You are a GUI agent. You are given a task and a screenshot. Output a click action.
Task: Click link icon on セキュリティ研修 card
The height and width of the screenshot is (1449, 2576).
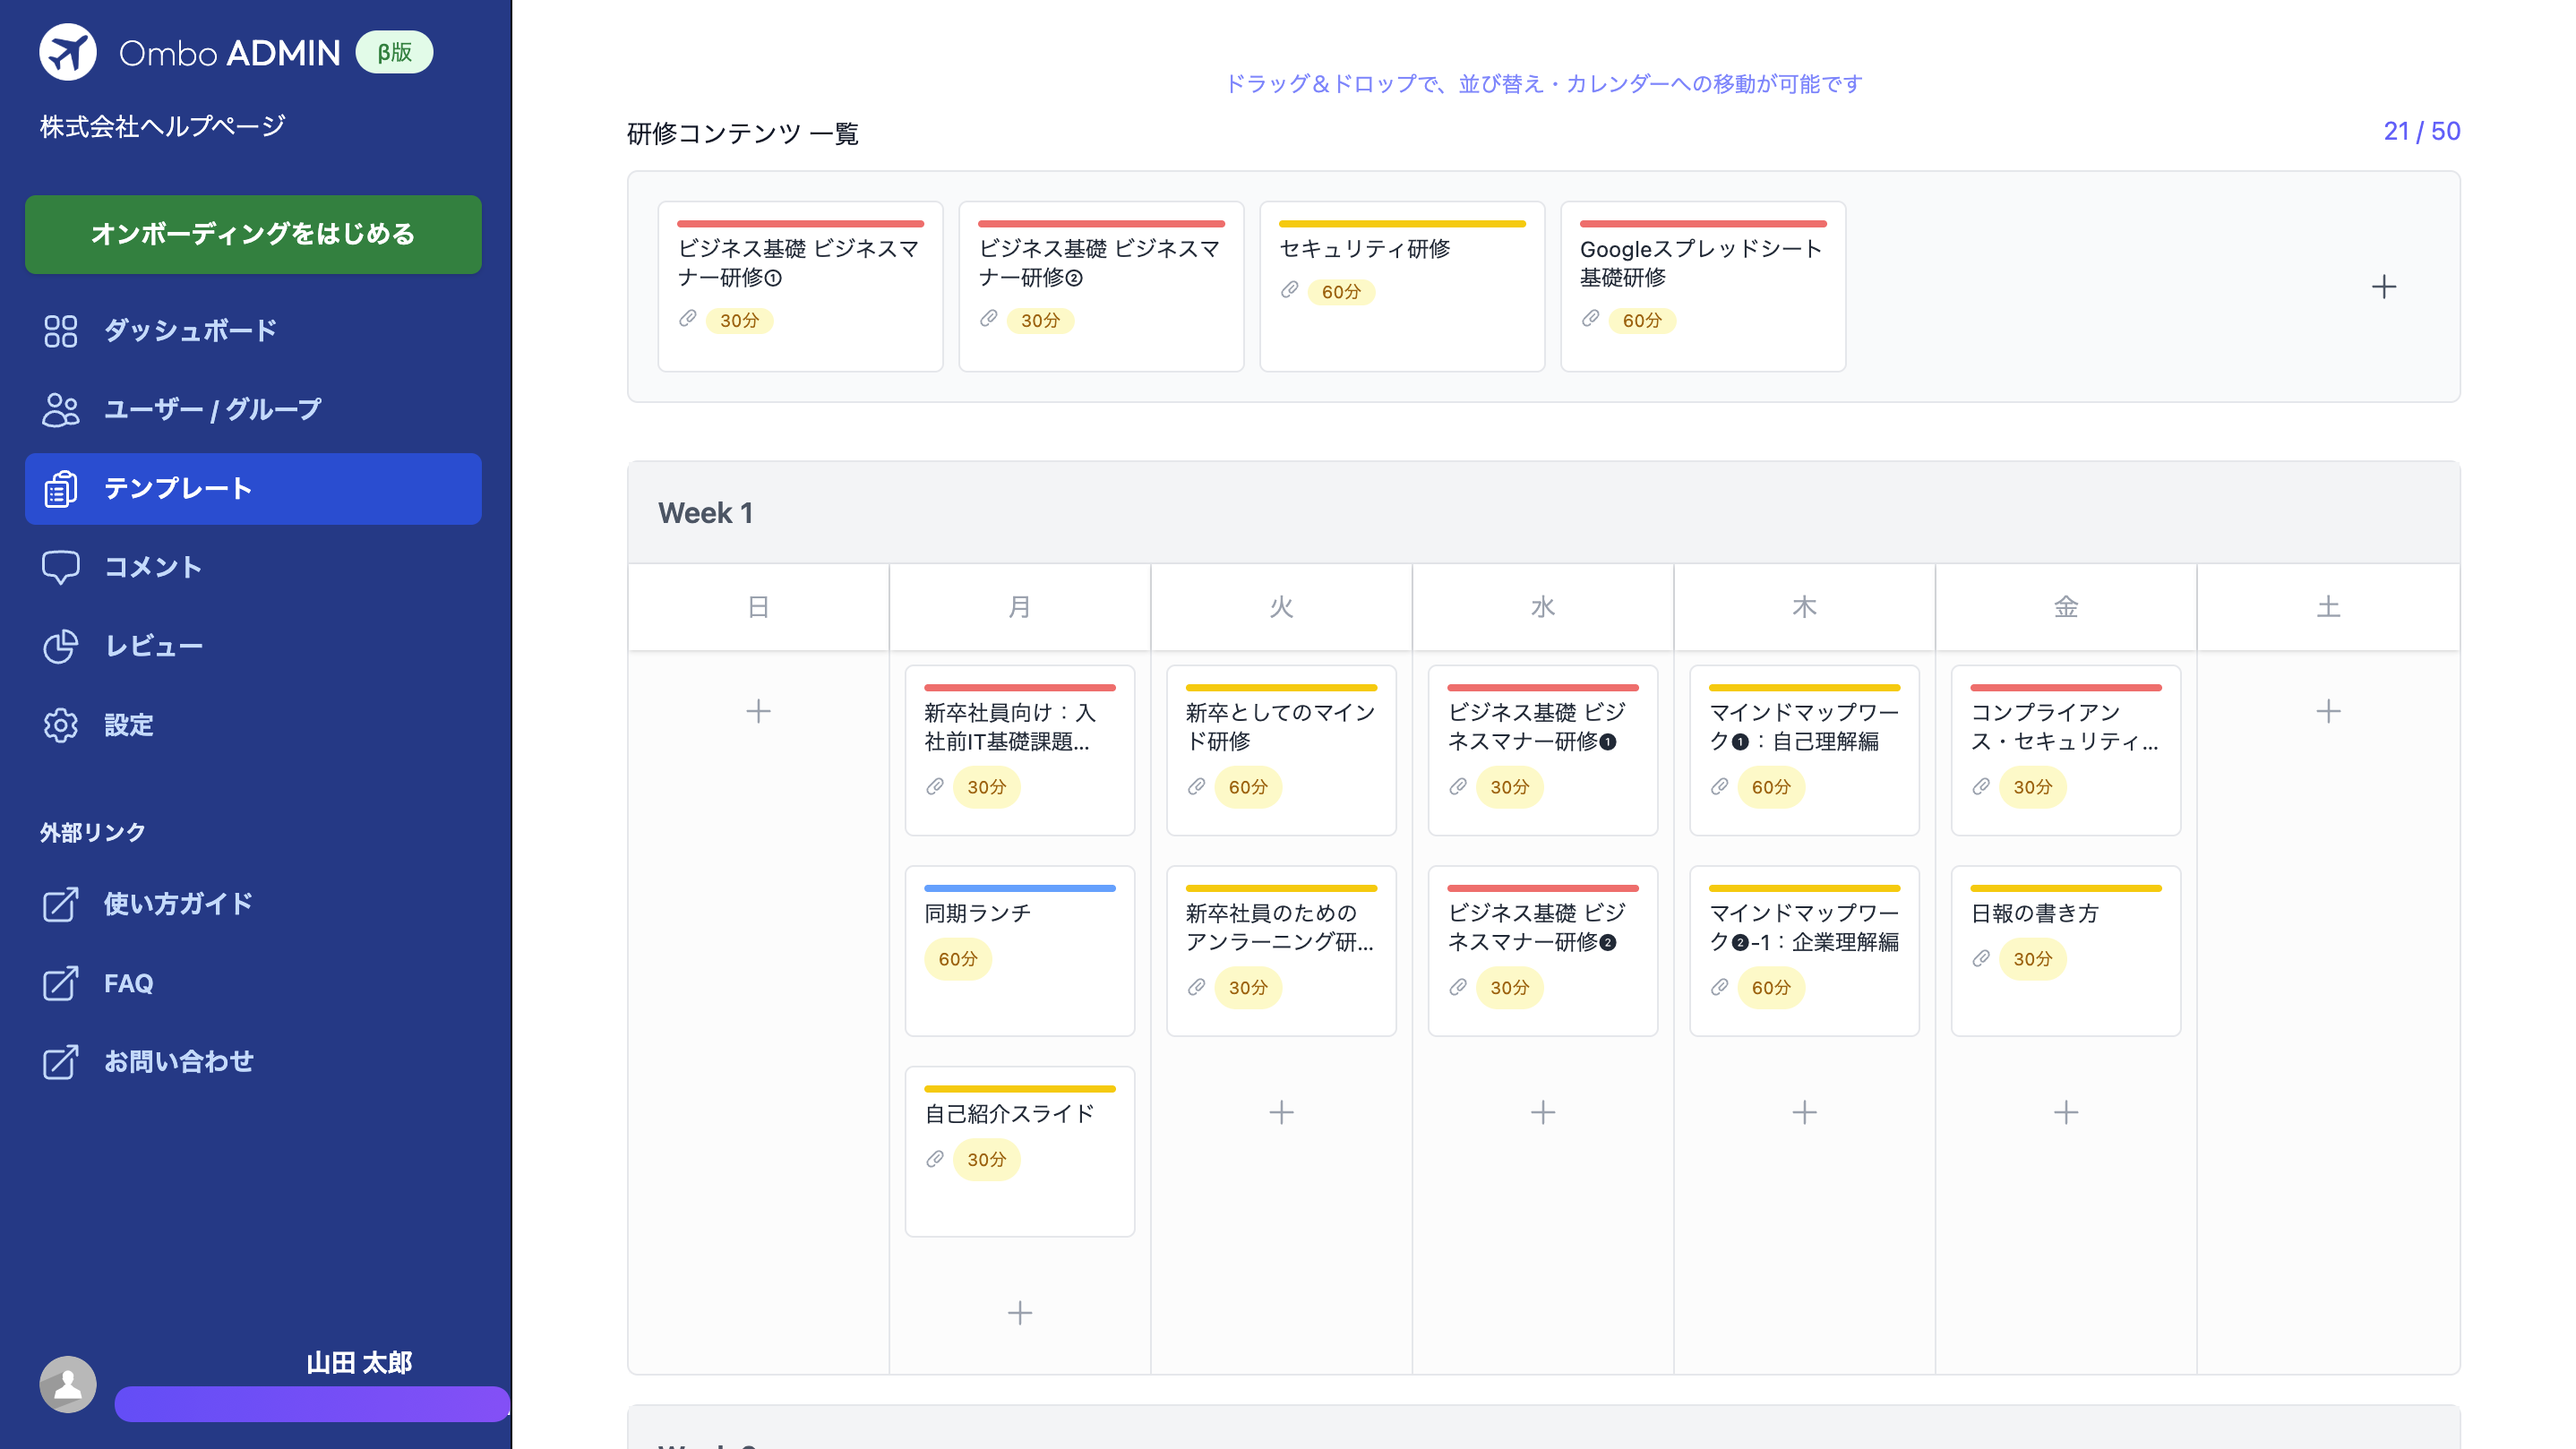pos(1289,290)
